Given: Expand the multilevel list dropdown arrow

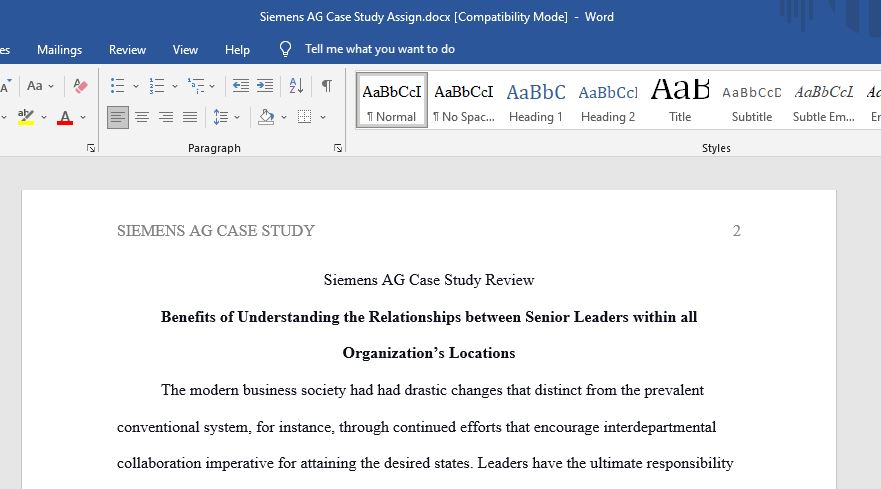Looking at the screenshot, I should 212,87.
